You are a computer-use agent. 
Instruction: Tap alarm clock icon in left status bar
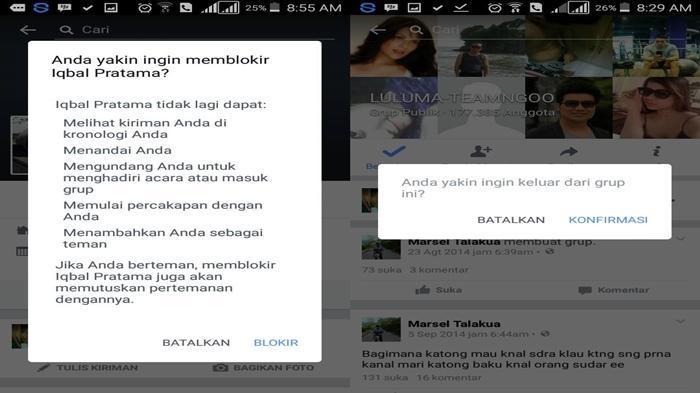click(x=144, y=8)
